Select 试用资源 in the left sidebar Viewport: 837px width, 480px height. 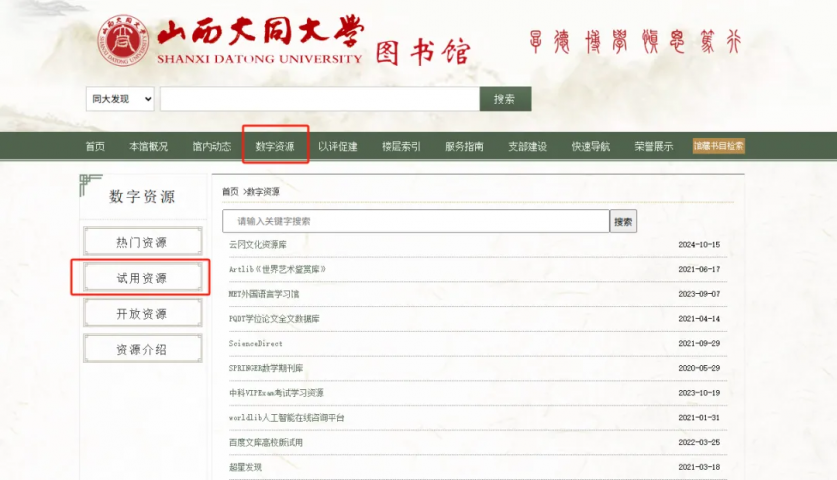(141, 278)
